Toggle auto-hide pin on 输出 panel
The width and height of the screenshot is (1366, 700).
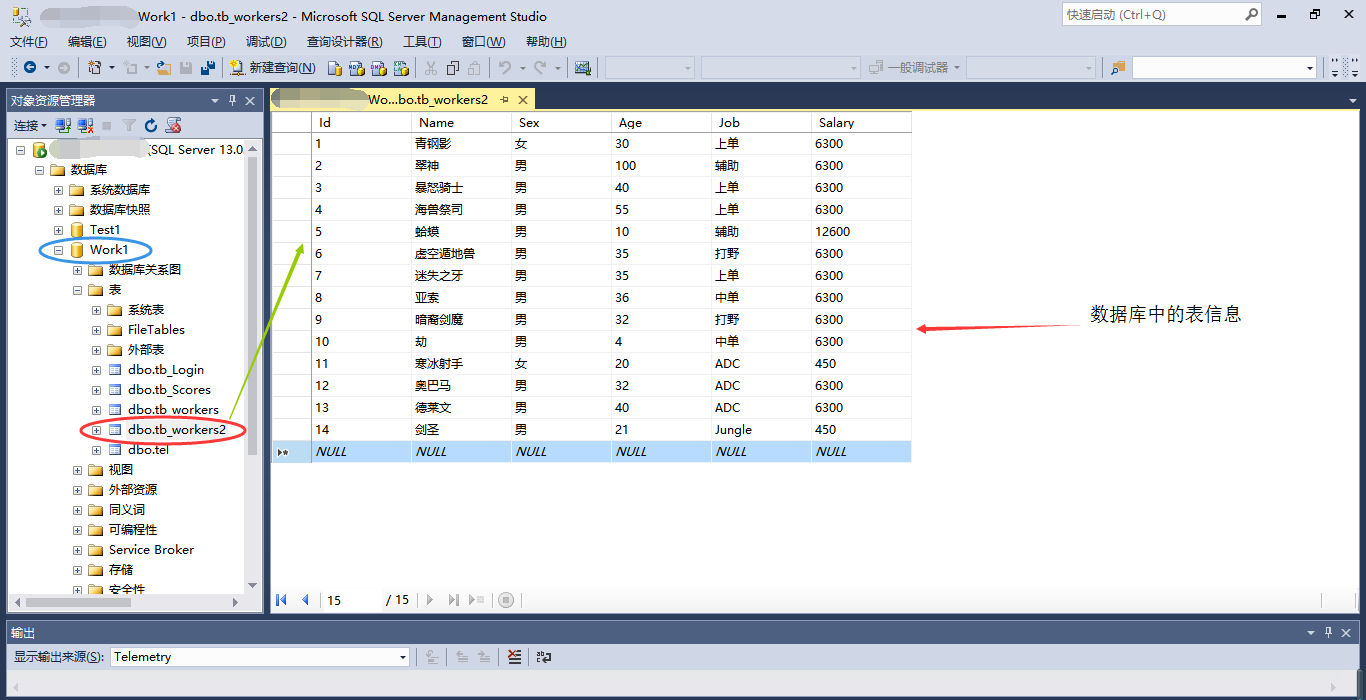tap(1330, 633)
